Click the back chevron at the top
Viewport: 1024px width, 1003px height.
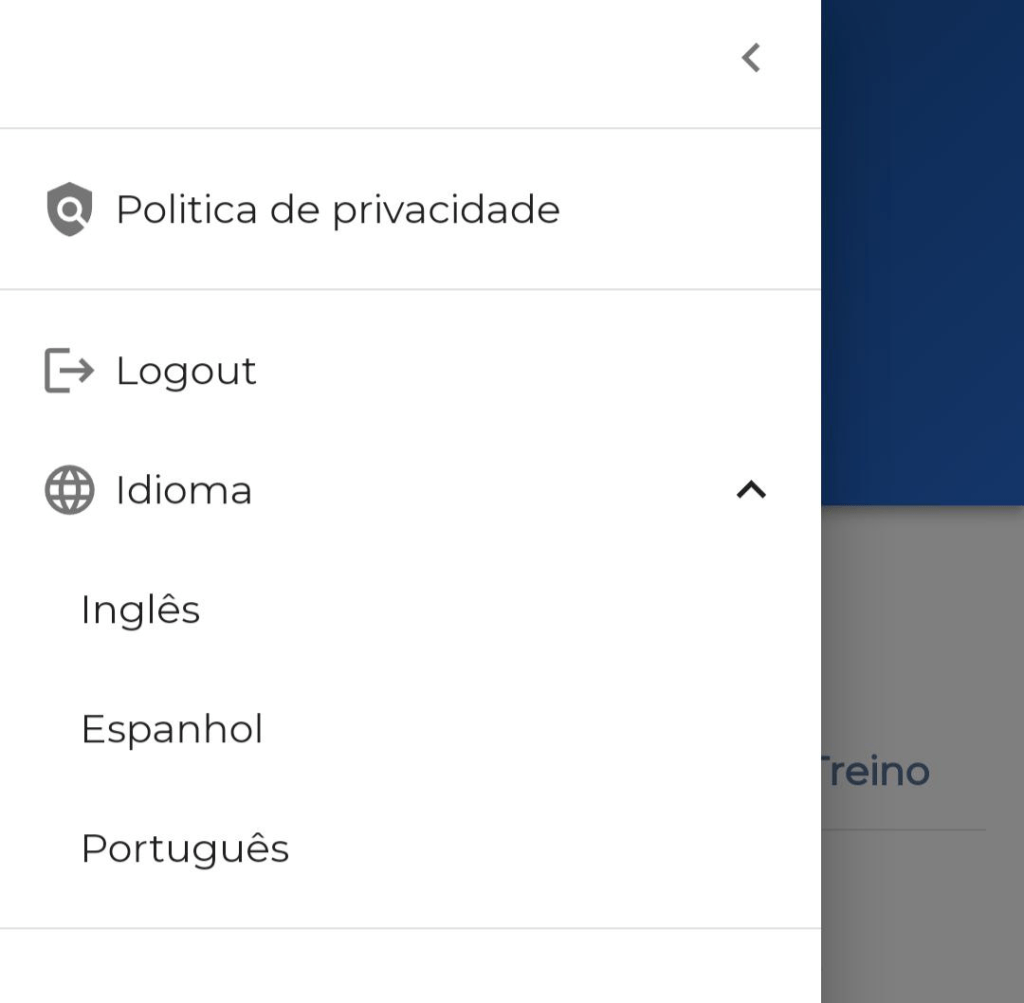pos(750,58)
